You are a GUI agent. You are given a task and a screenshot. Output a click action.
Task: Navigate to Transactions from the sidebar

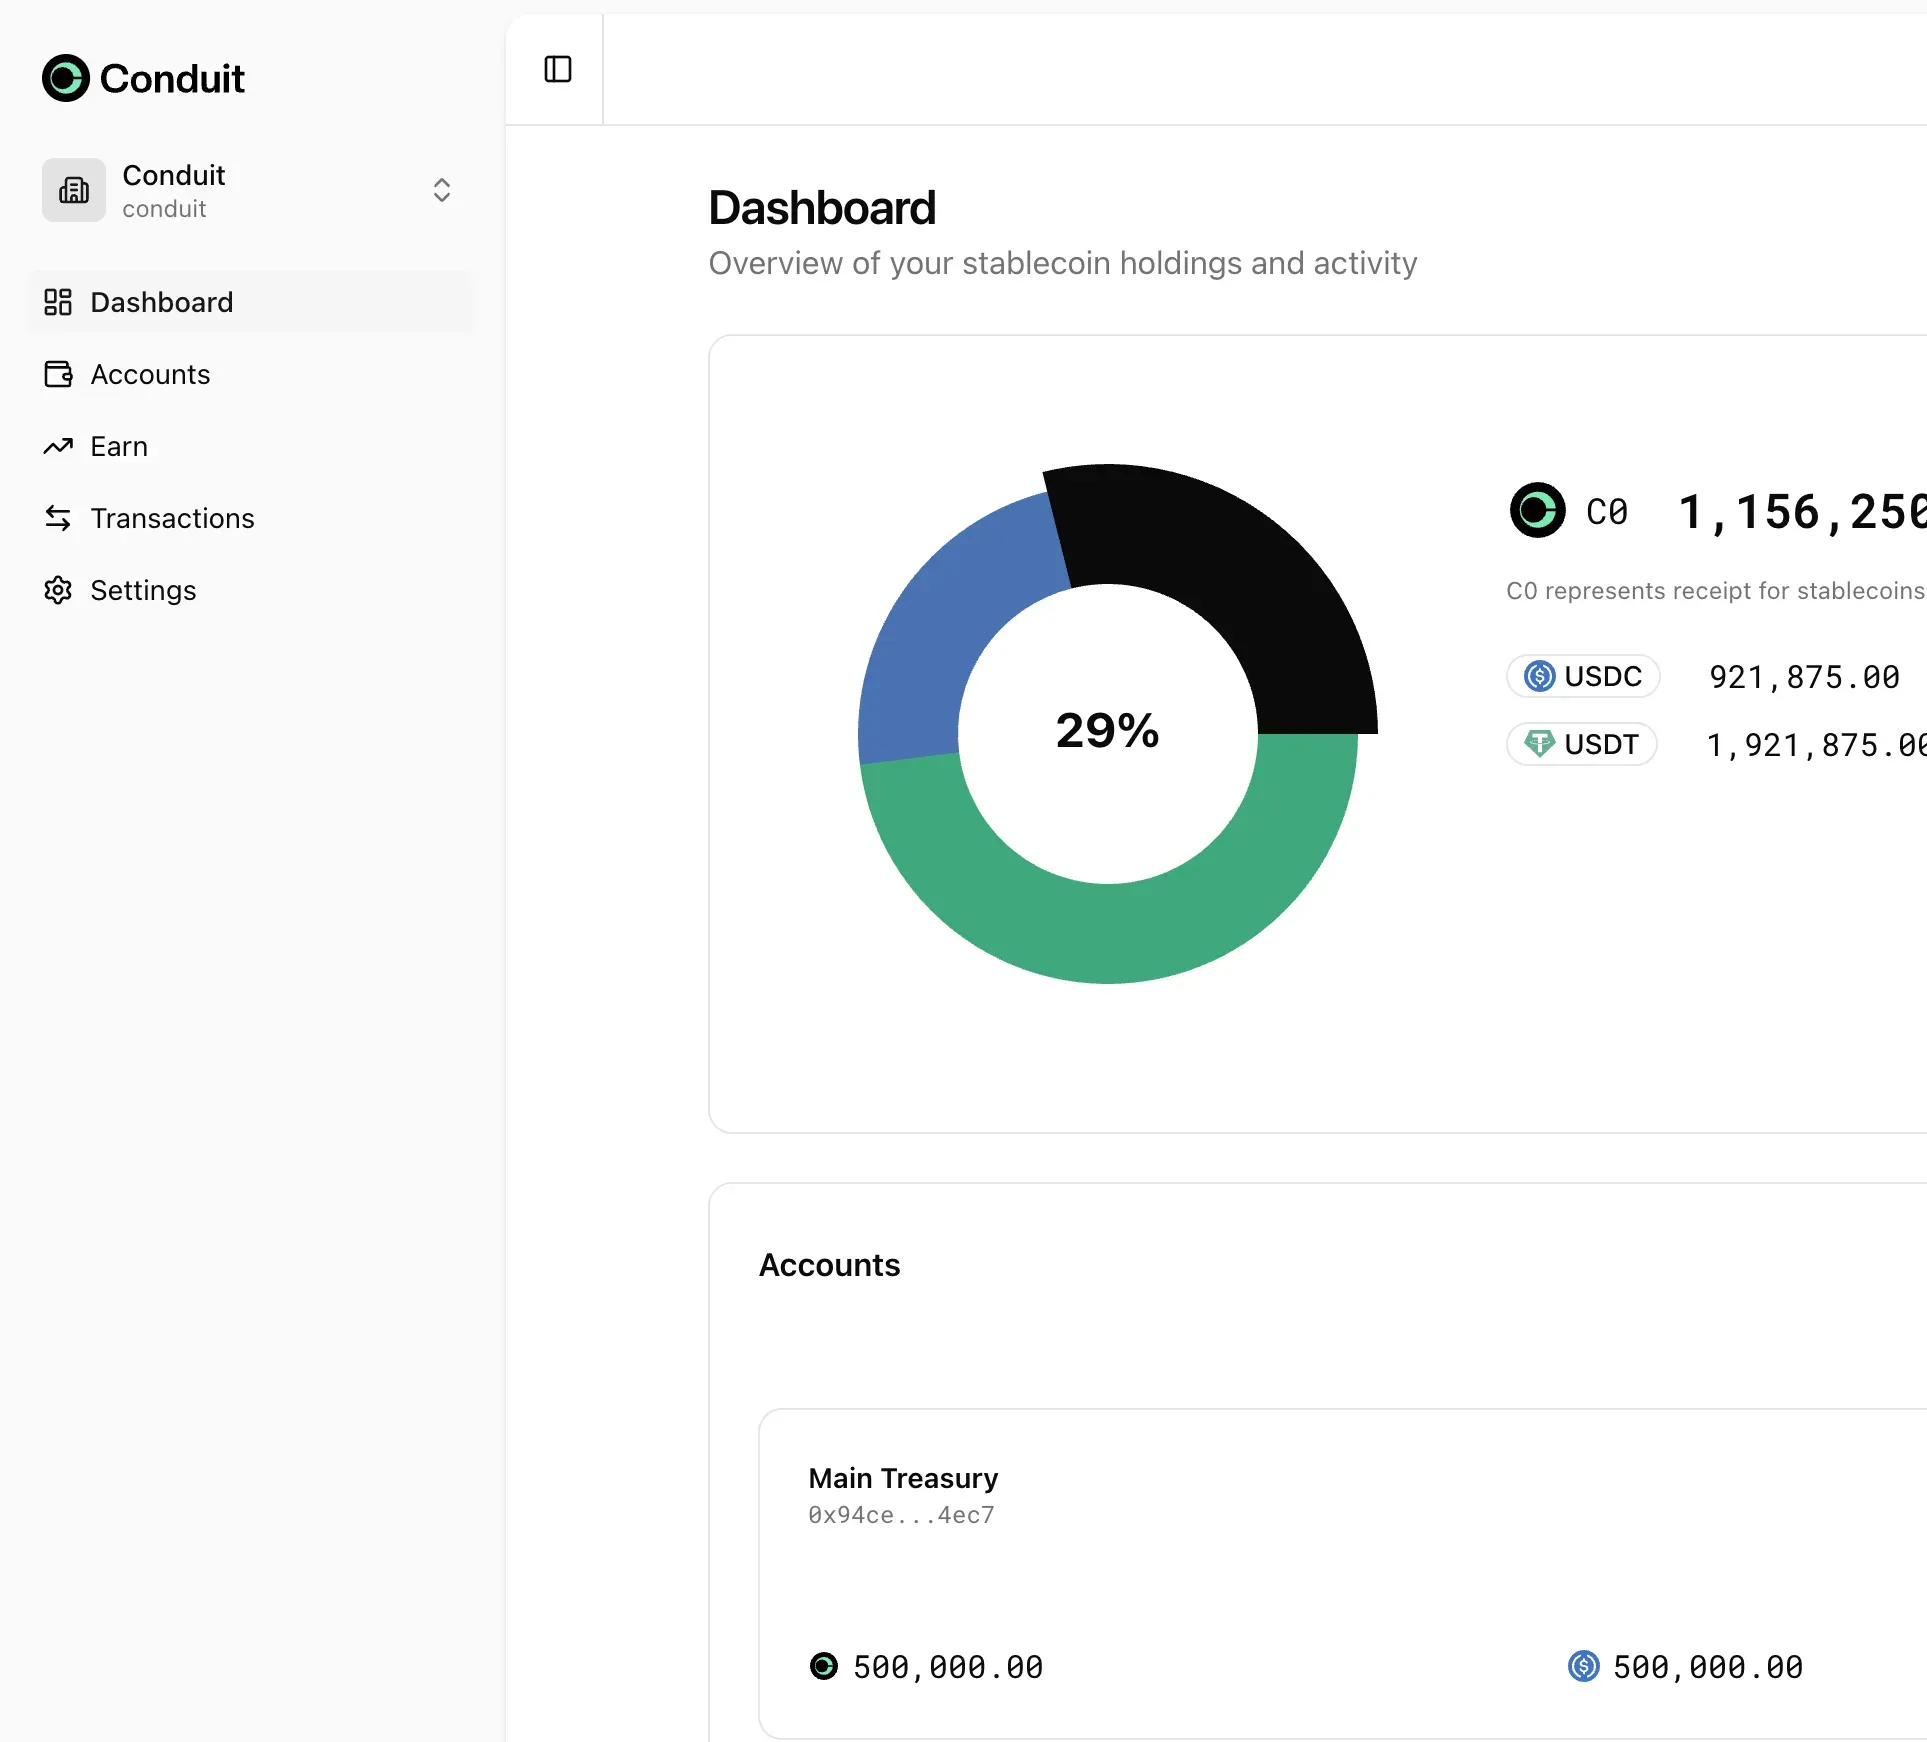pos(172,518)
